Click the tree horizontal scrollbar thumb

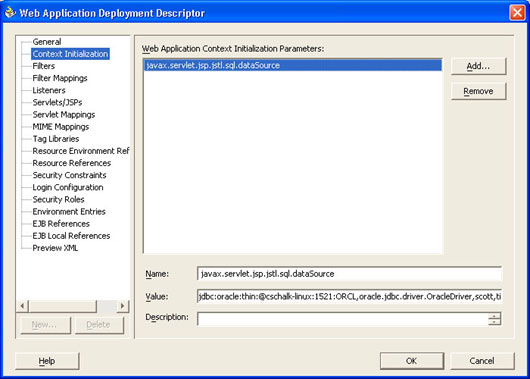point(63,306)
